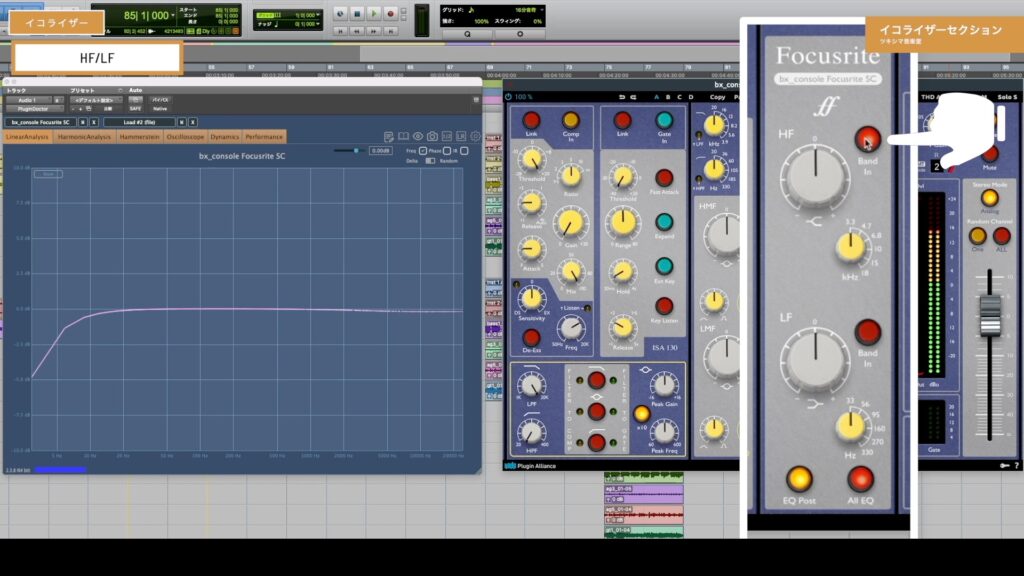Open the main counter 85|1|000 dropdown arrow
Image resolution: width=1024 pixels, height=576 pixels.
172,15
